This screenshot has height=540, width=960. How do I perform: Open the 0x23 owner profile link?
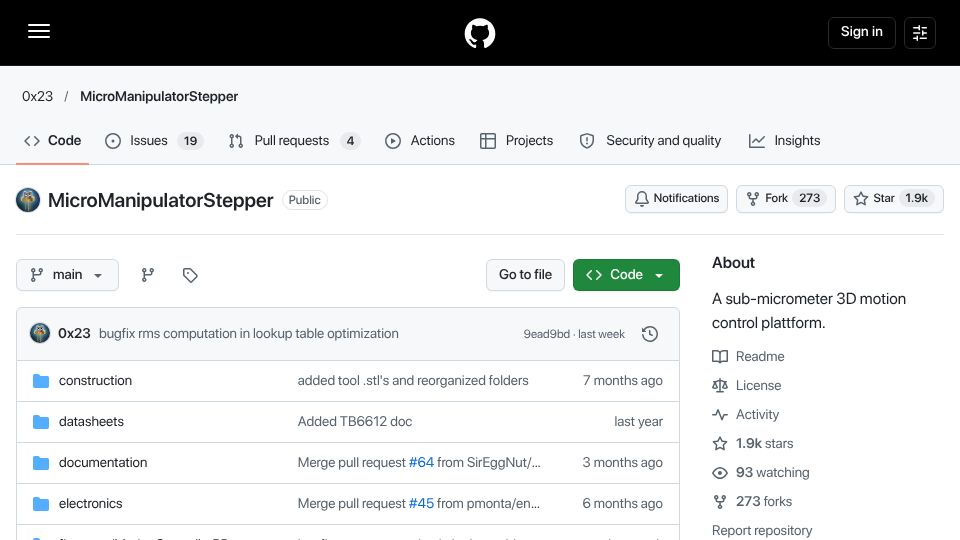(x=37, y=96)
